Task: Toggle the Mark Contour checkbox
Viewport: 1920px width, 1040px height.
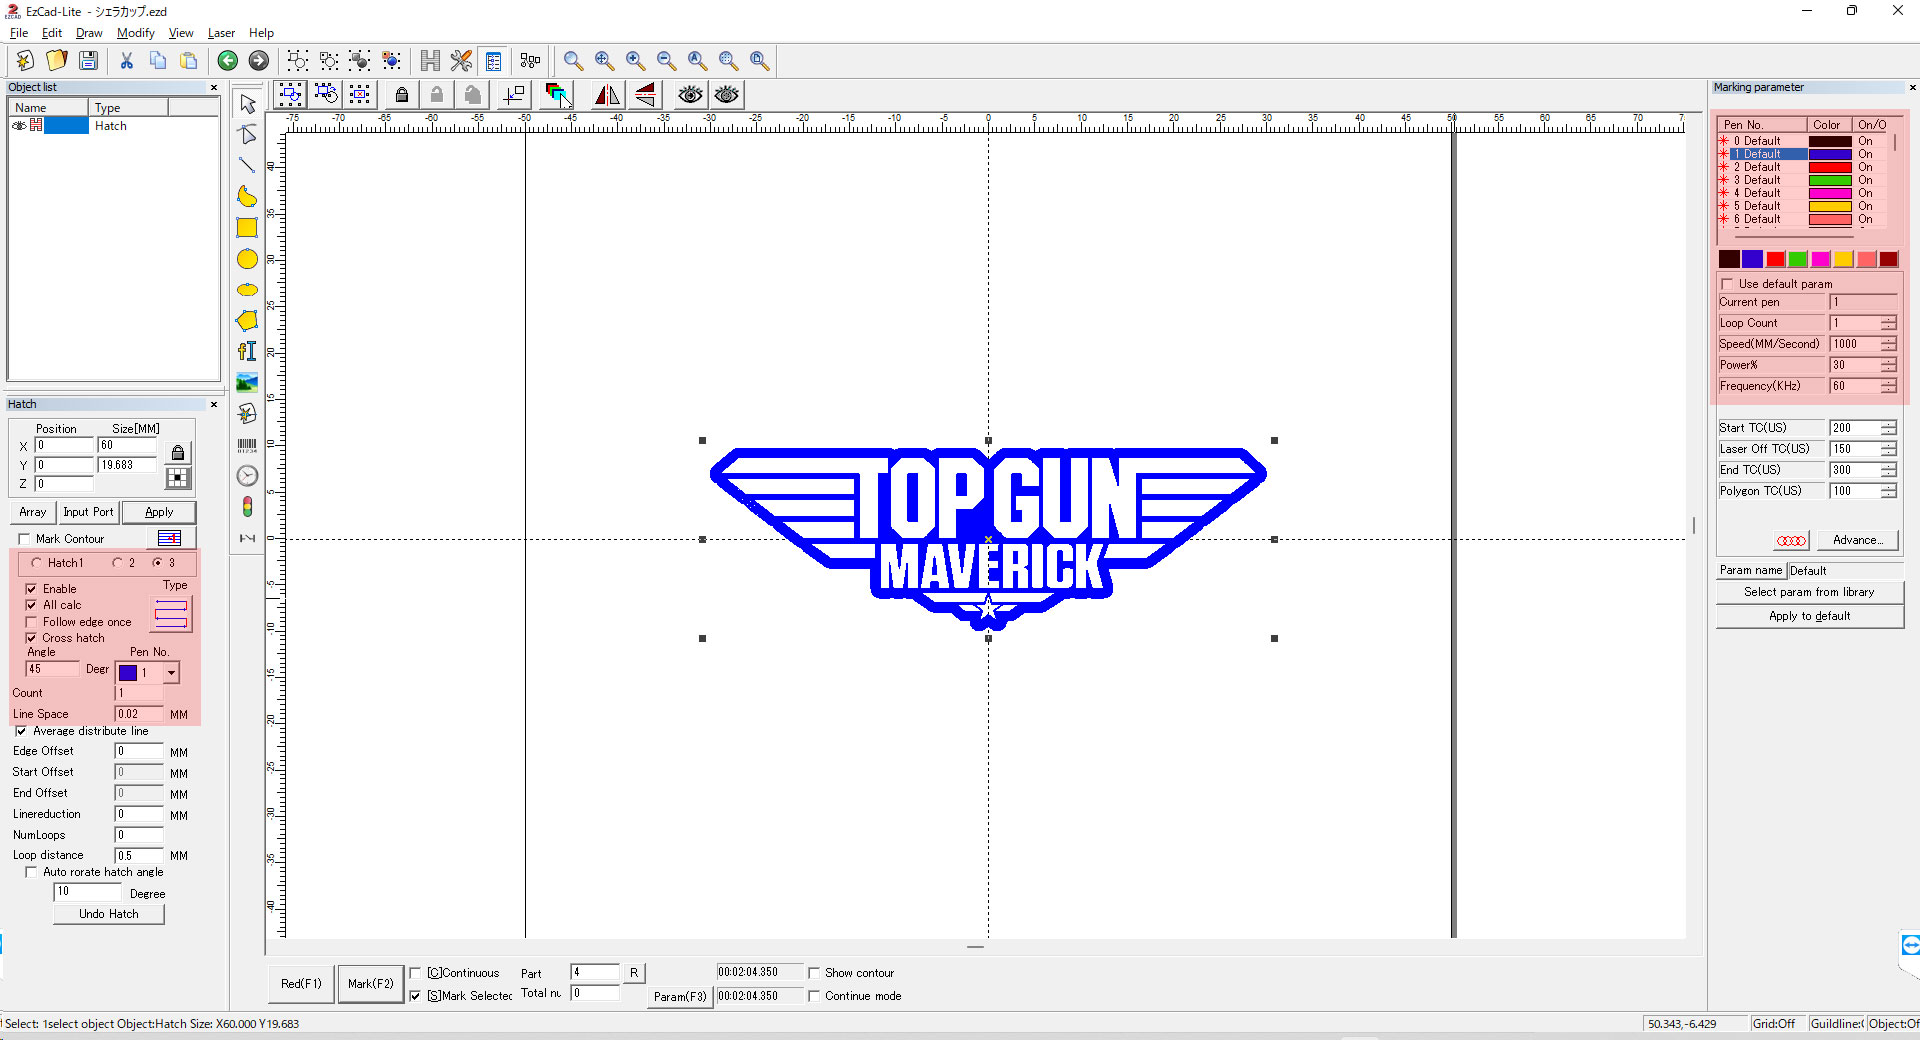Action: coord(25,539)
